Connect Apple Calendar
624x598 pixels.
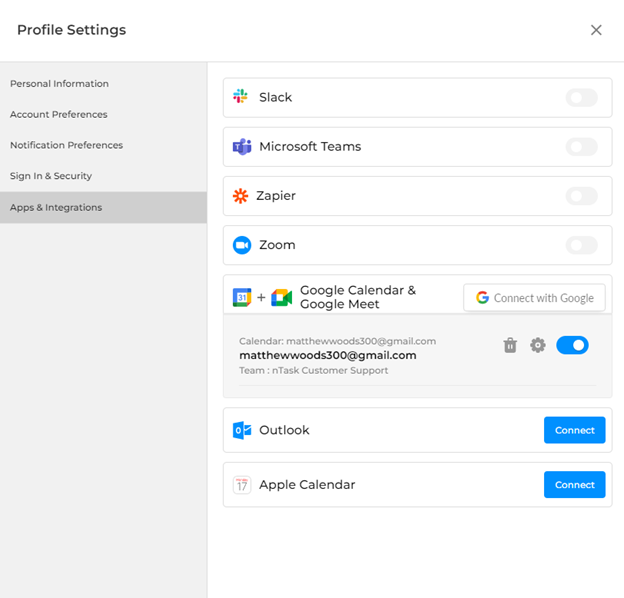[x=575, y=485]
